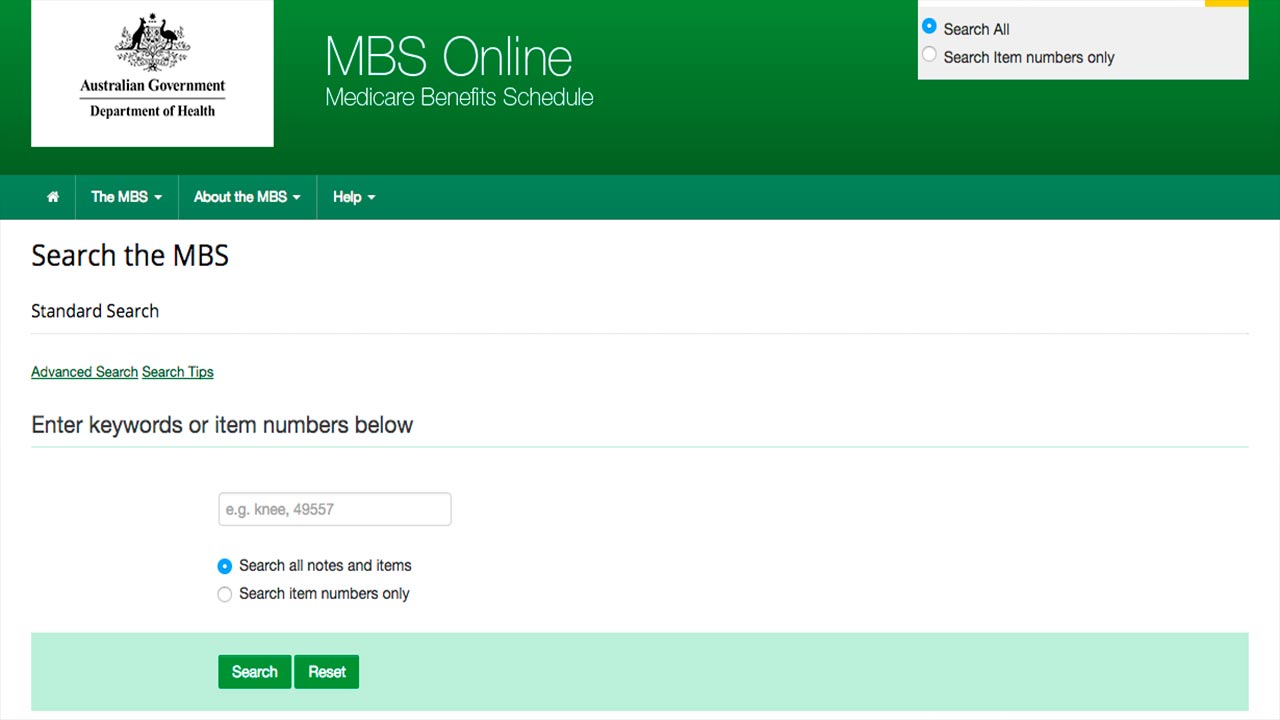Click the Standard Search label
Image resolution: width=1280 pixels, height=720 pixels.
pyautogui.click(x=95, y=311)
